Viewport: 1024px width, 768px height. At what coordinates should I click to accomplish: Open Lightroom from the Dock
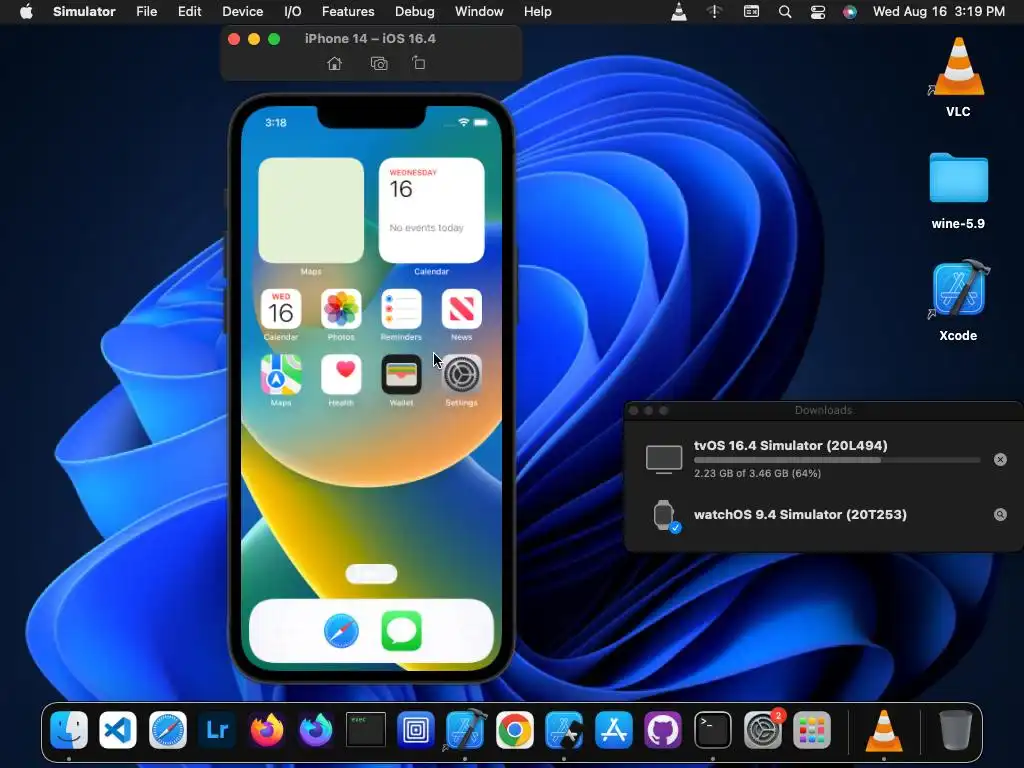point(217,729)
